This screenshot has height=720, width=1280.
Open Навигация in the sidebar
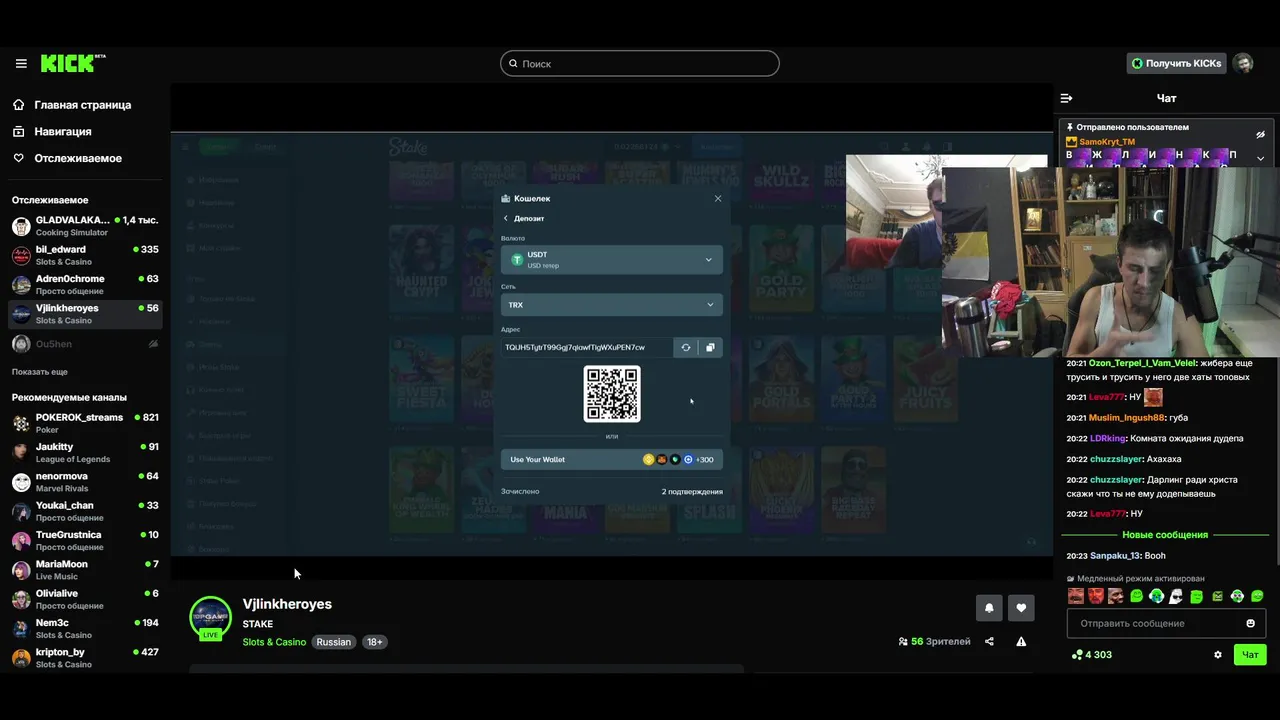tap(63, 132)
